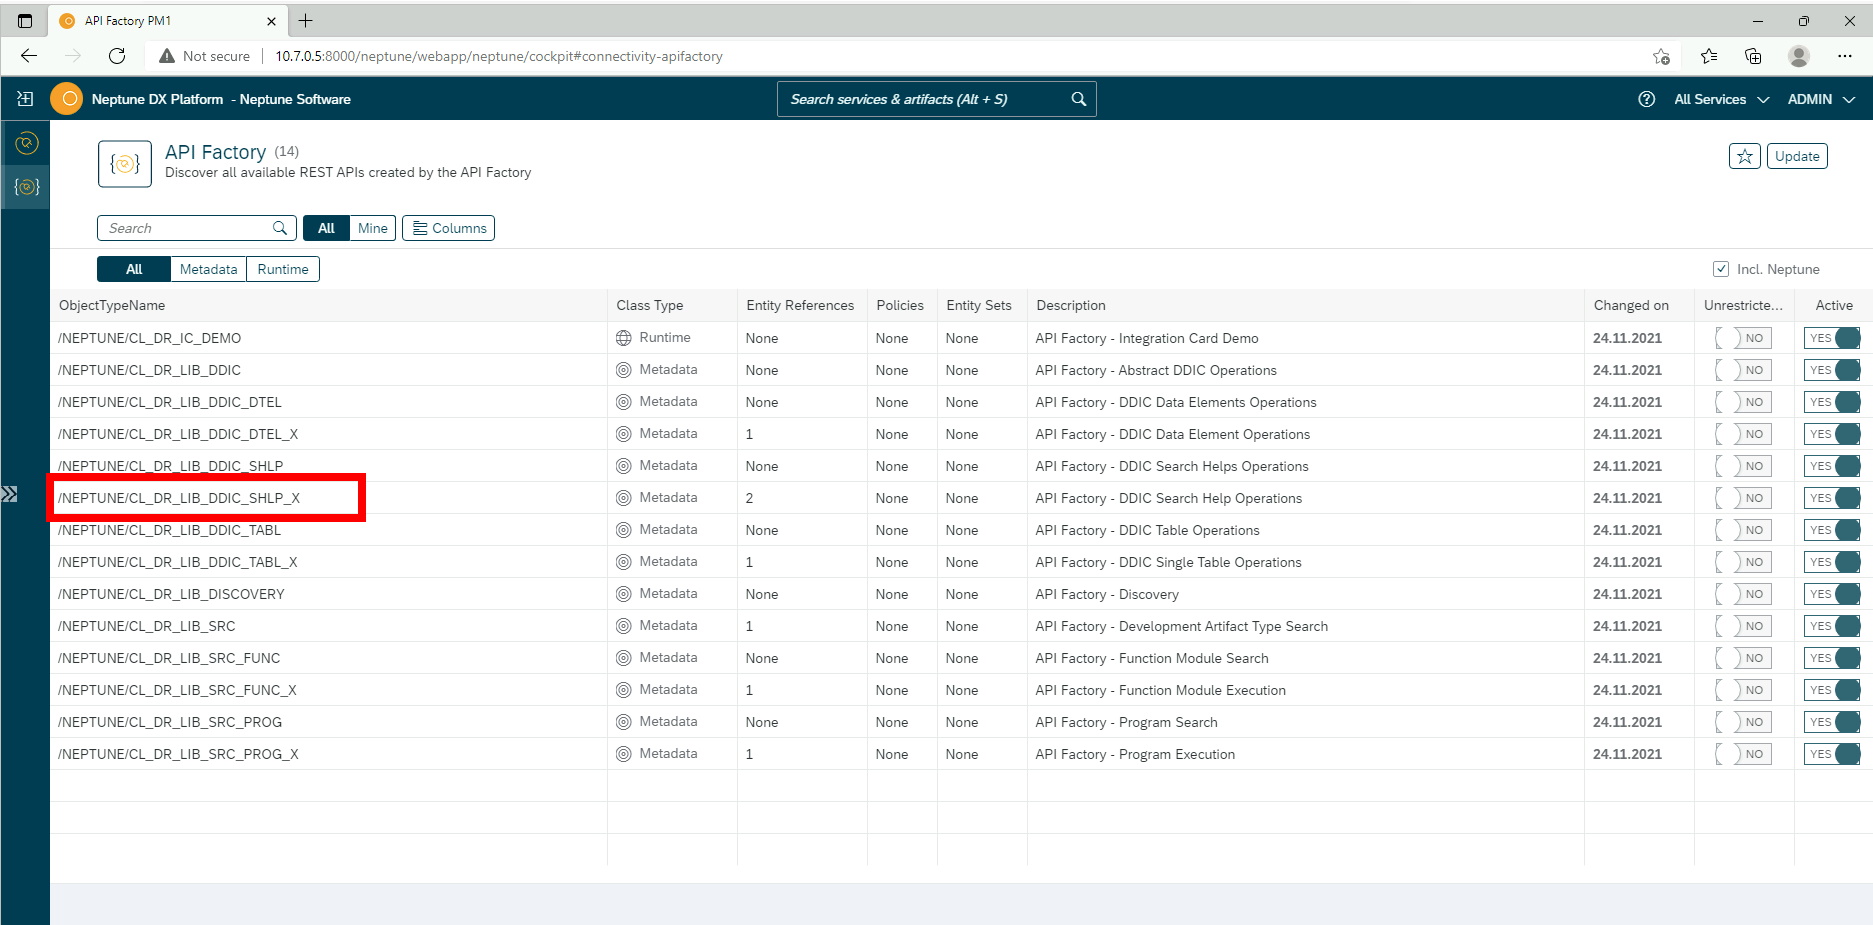
Task: Select /NEPTUNE/CL_DR_LIB_SRC row name
Action: click(147, 626)
